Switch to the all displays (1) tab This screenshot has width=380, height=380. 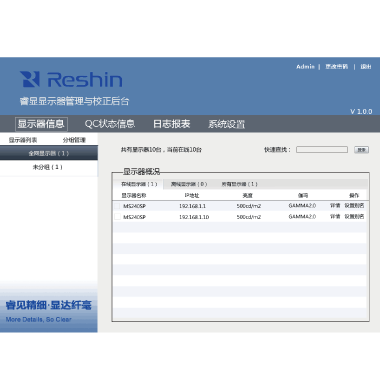click(239, 184)
